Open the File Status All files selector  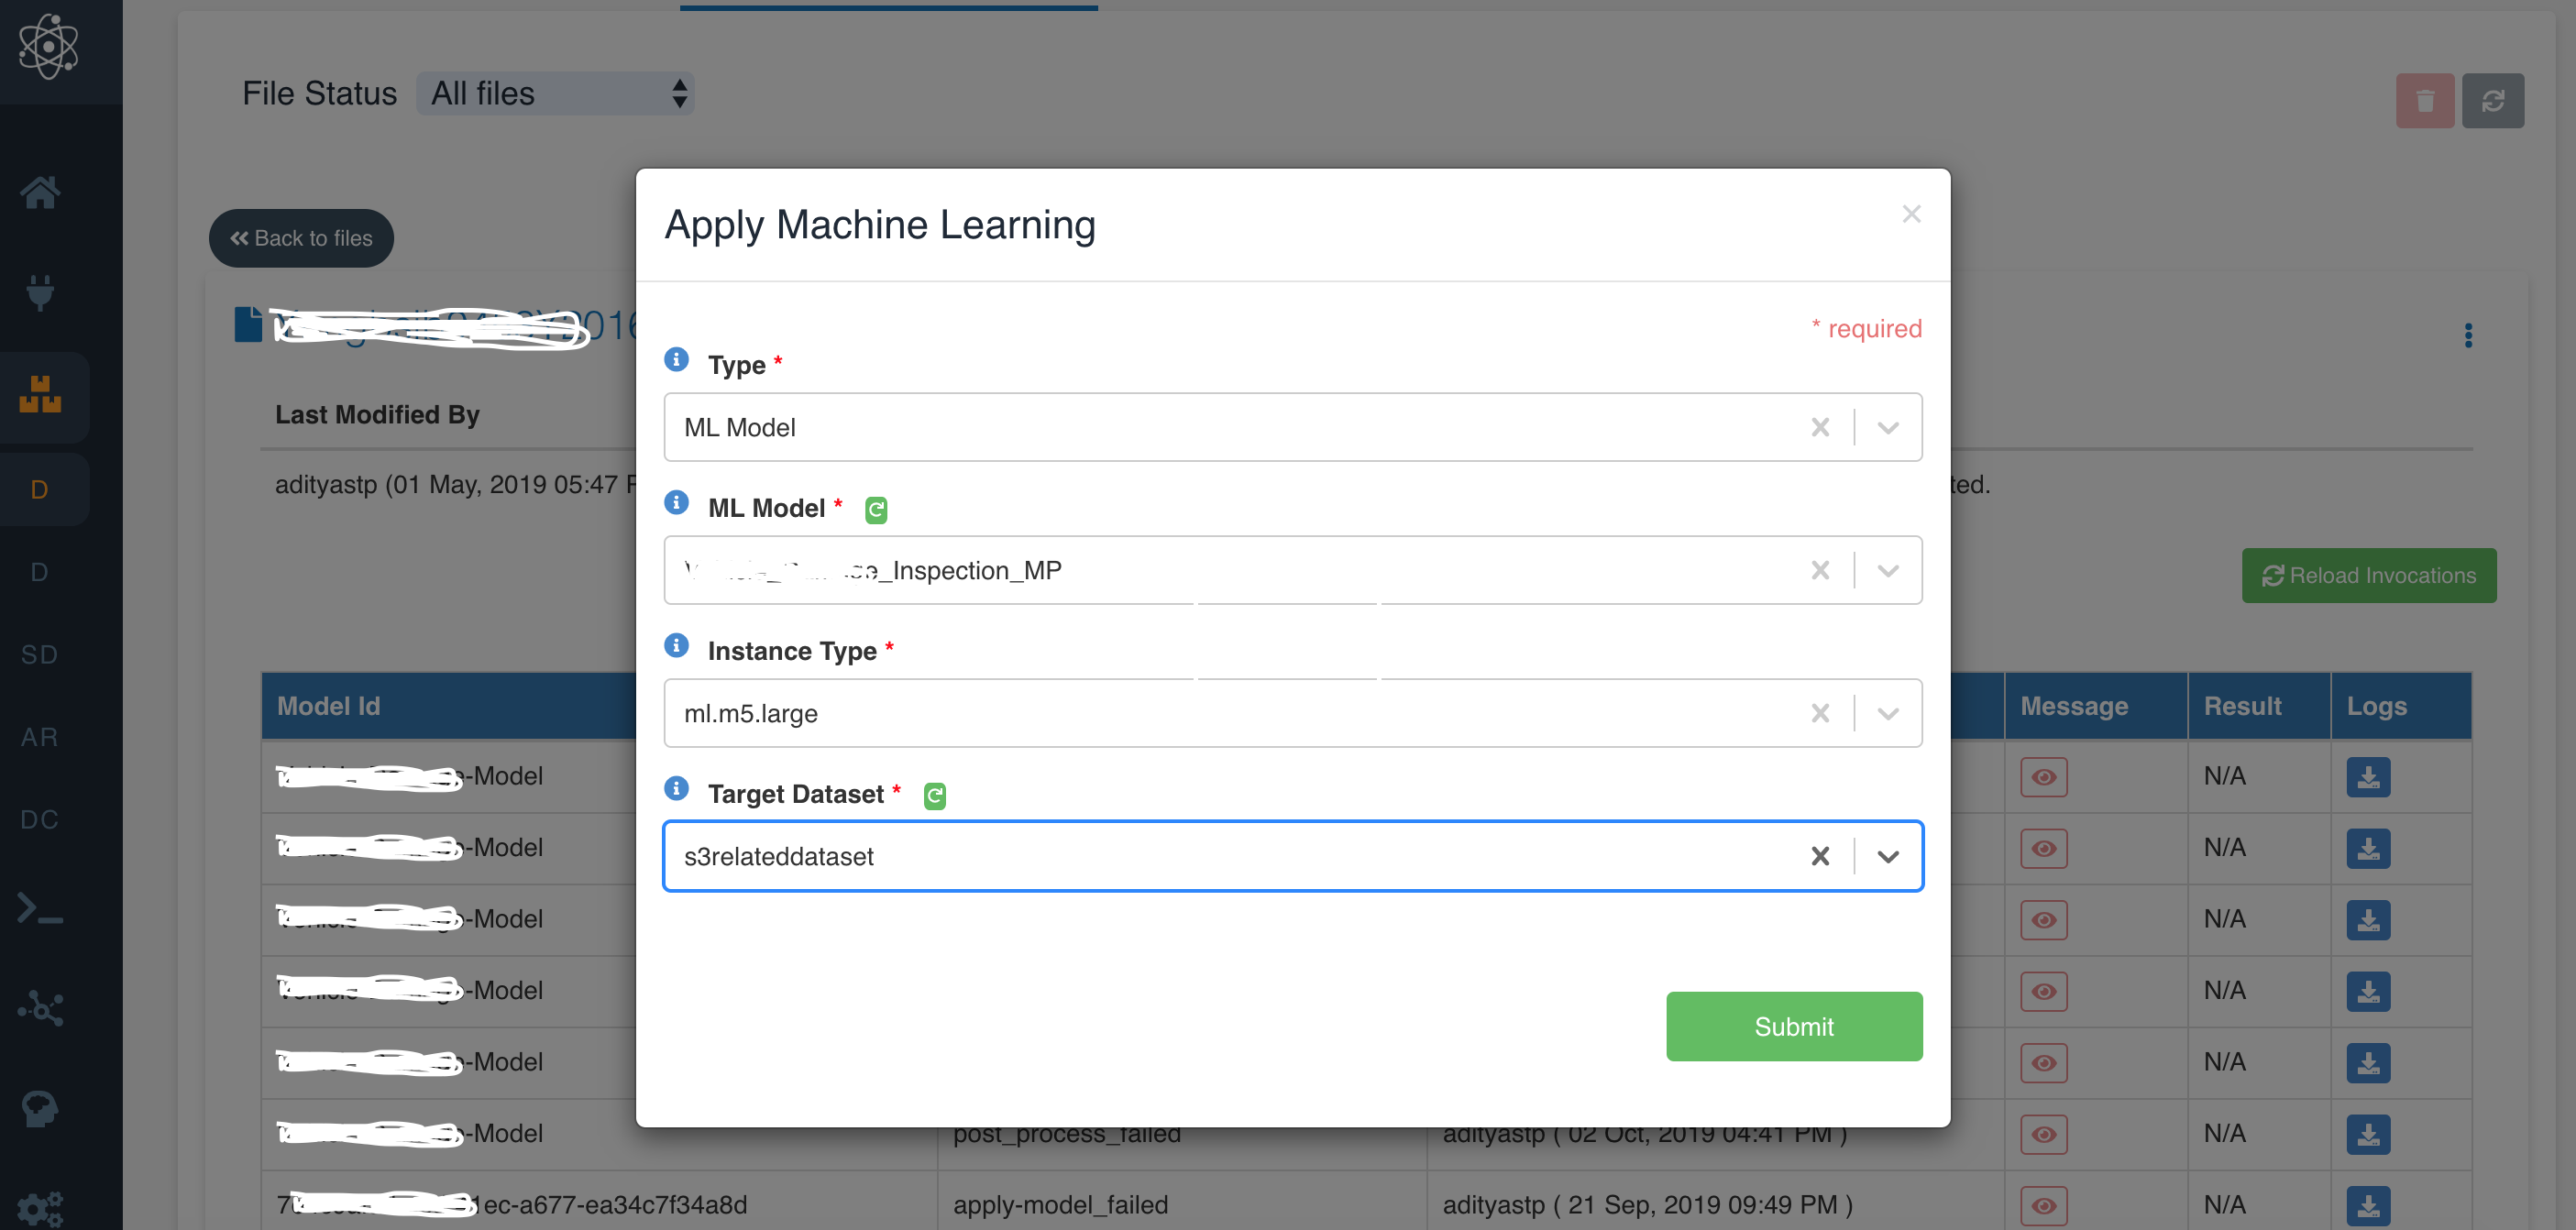click(555, 94)
